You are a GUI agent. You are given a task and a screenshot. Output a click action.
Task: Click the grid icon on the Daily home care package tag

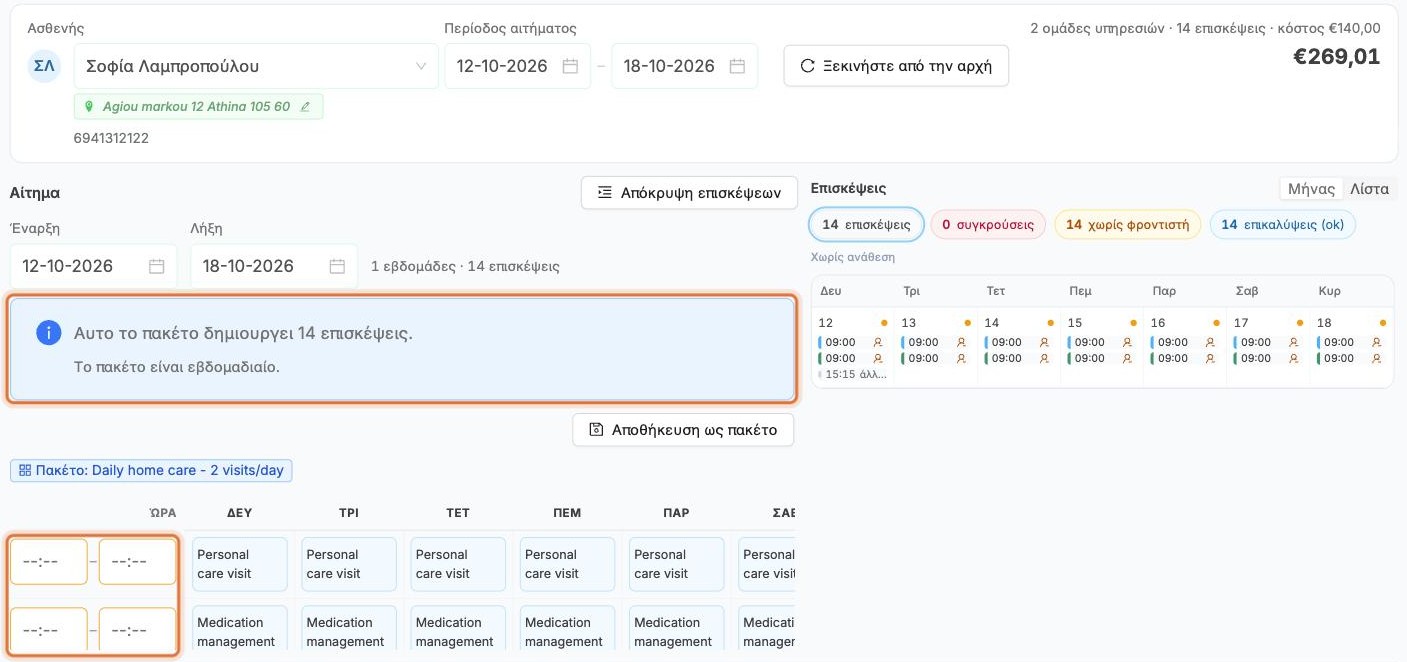point(25,470)
